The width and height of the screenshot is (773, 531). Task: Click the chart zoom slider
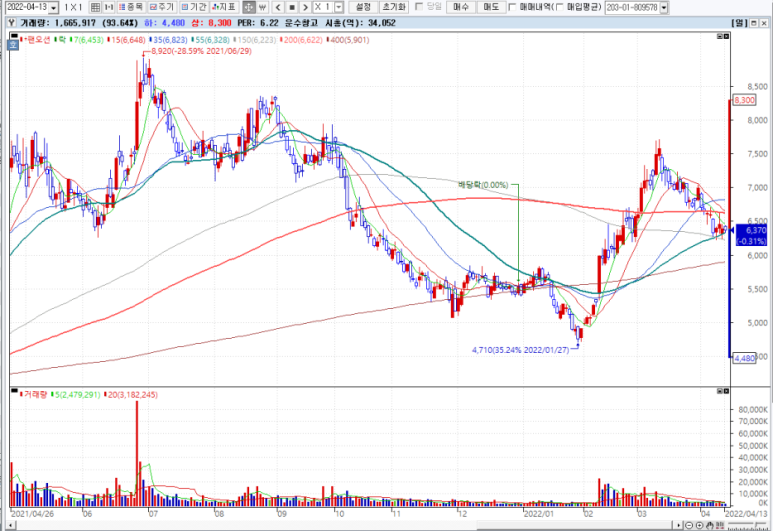(747, 526)
